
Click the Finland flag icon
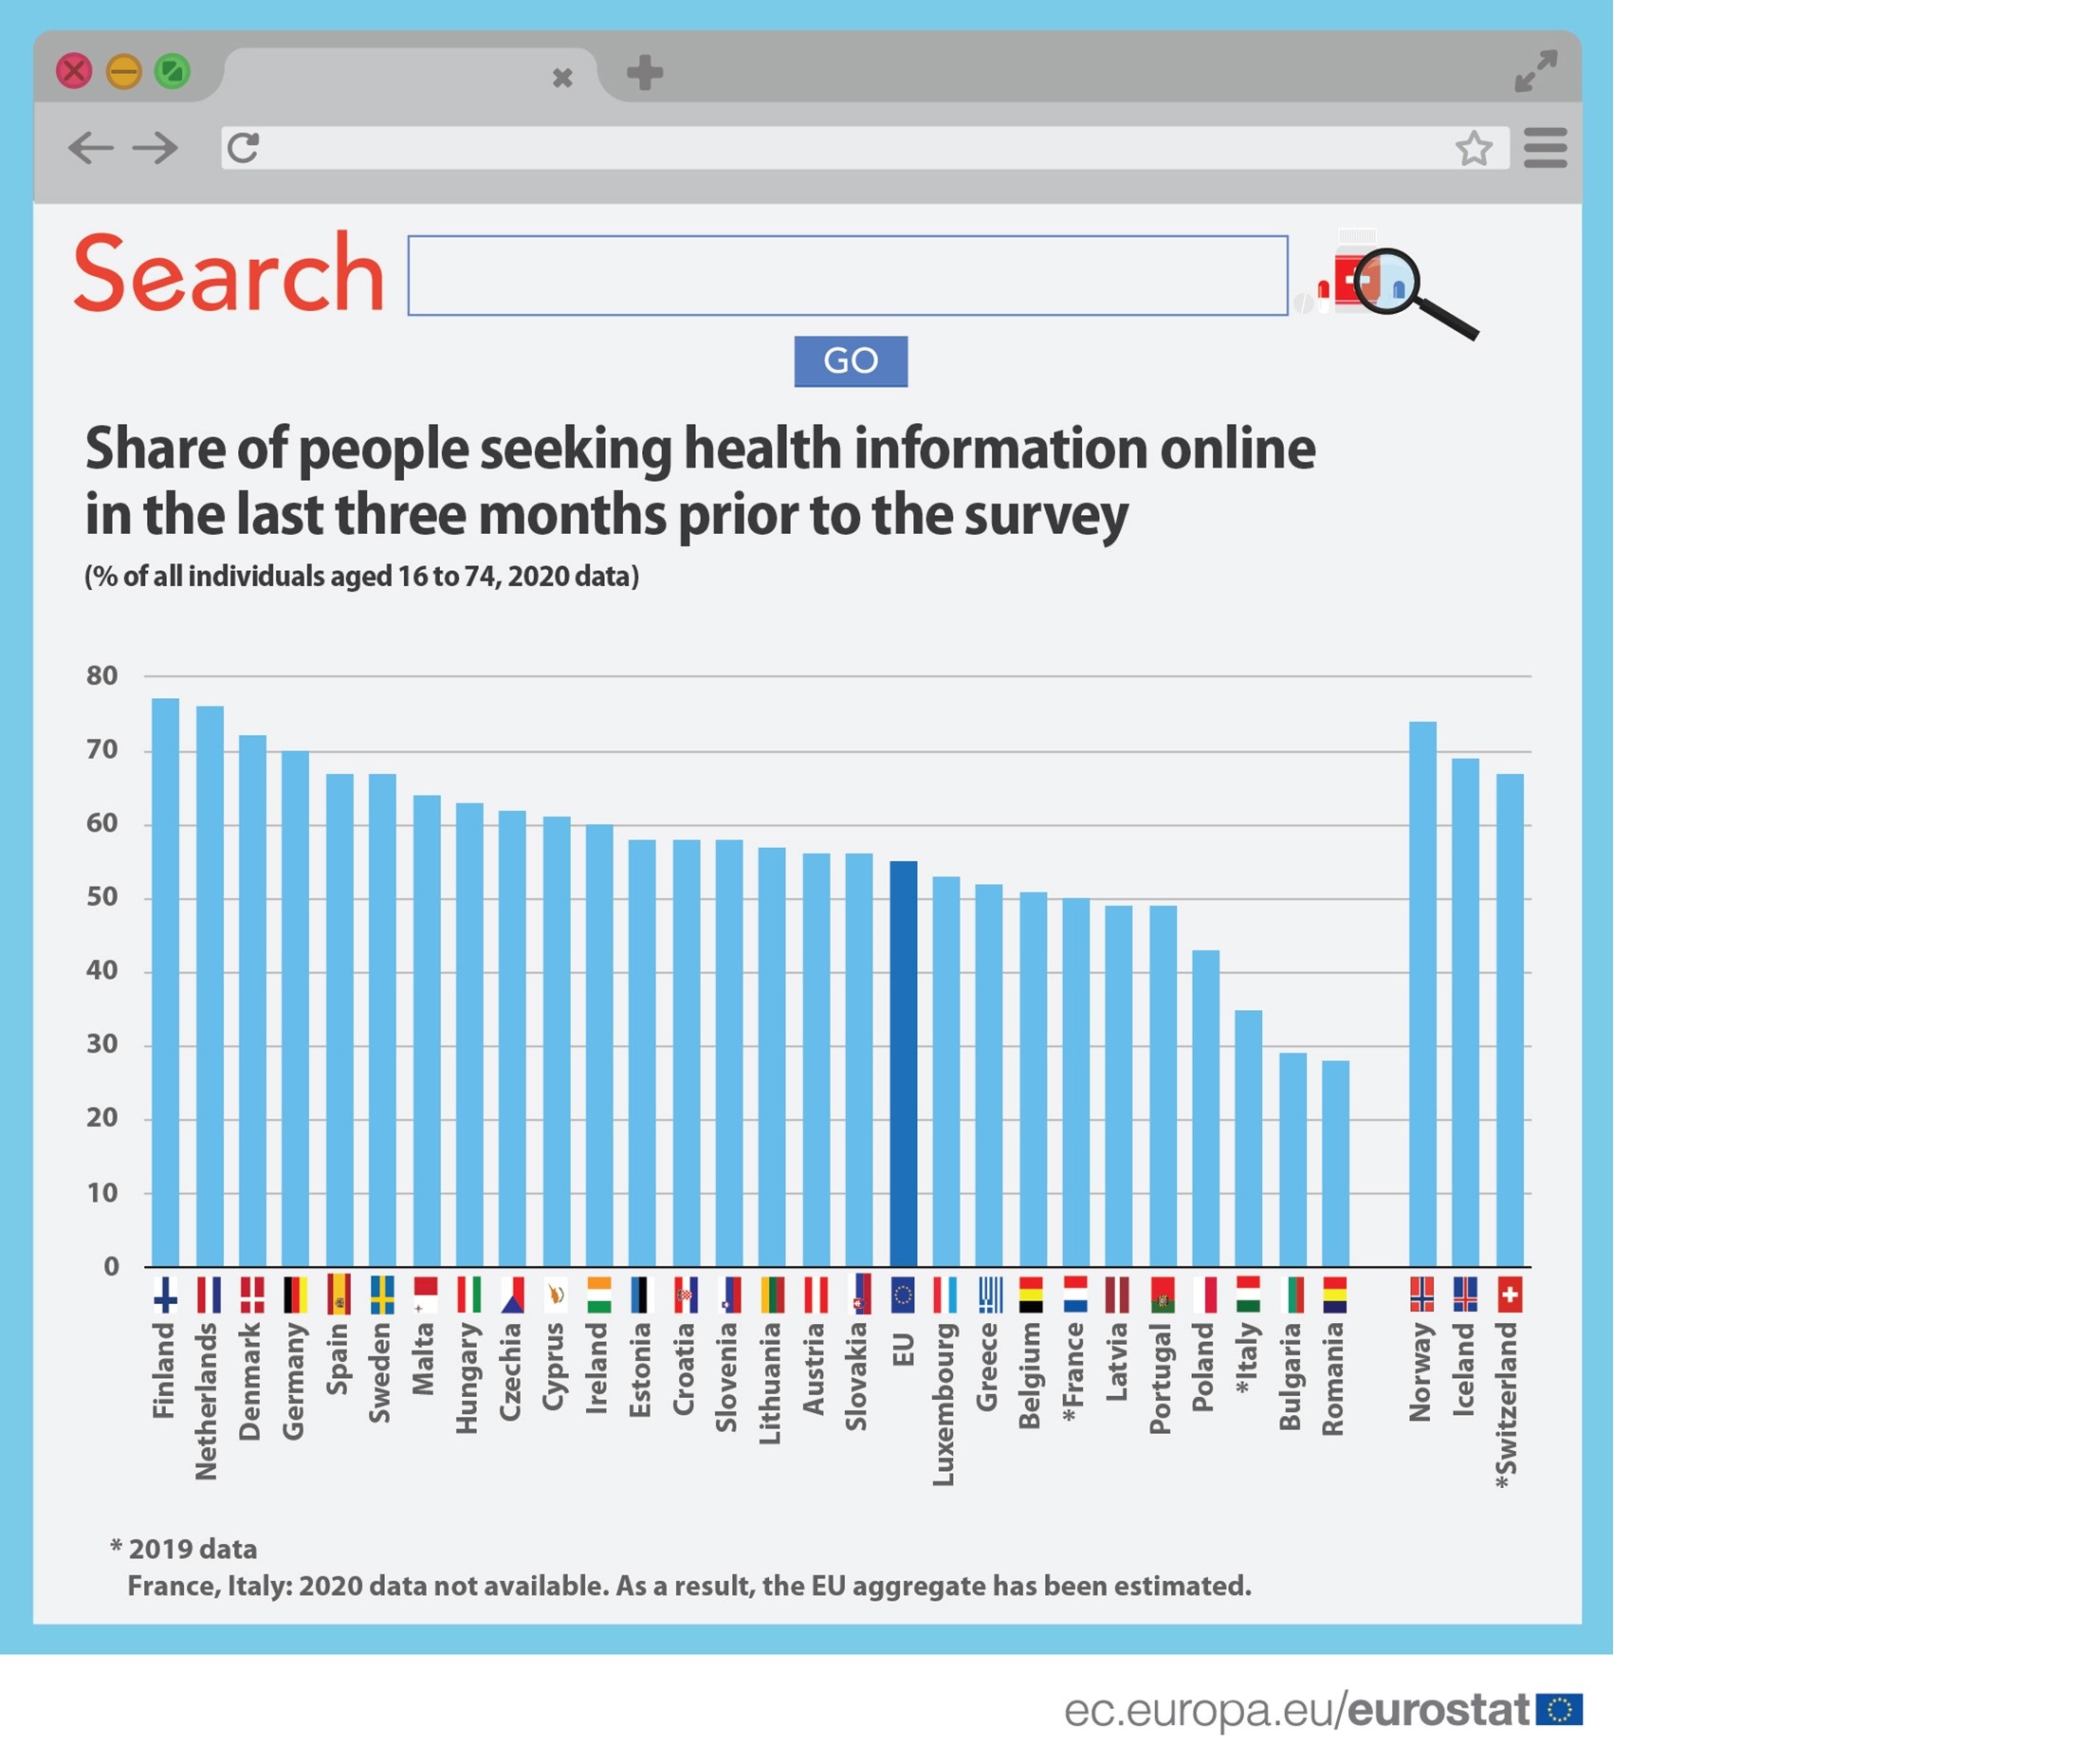pos(165,1295)
